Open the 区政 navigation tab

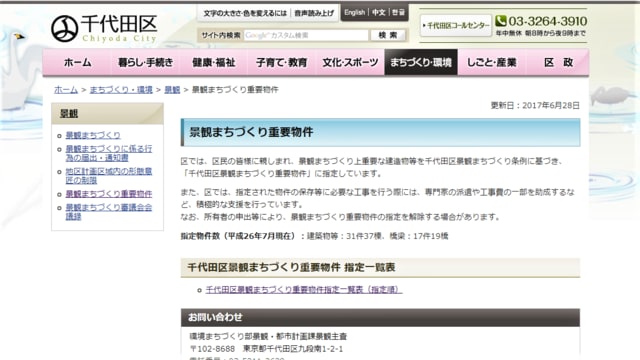point(558,62)
